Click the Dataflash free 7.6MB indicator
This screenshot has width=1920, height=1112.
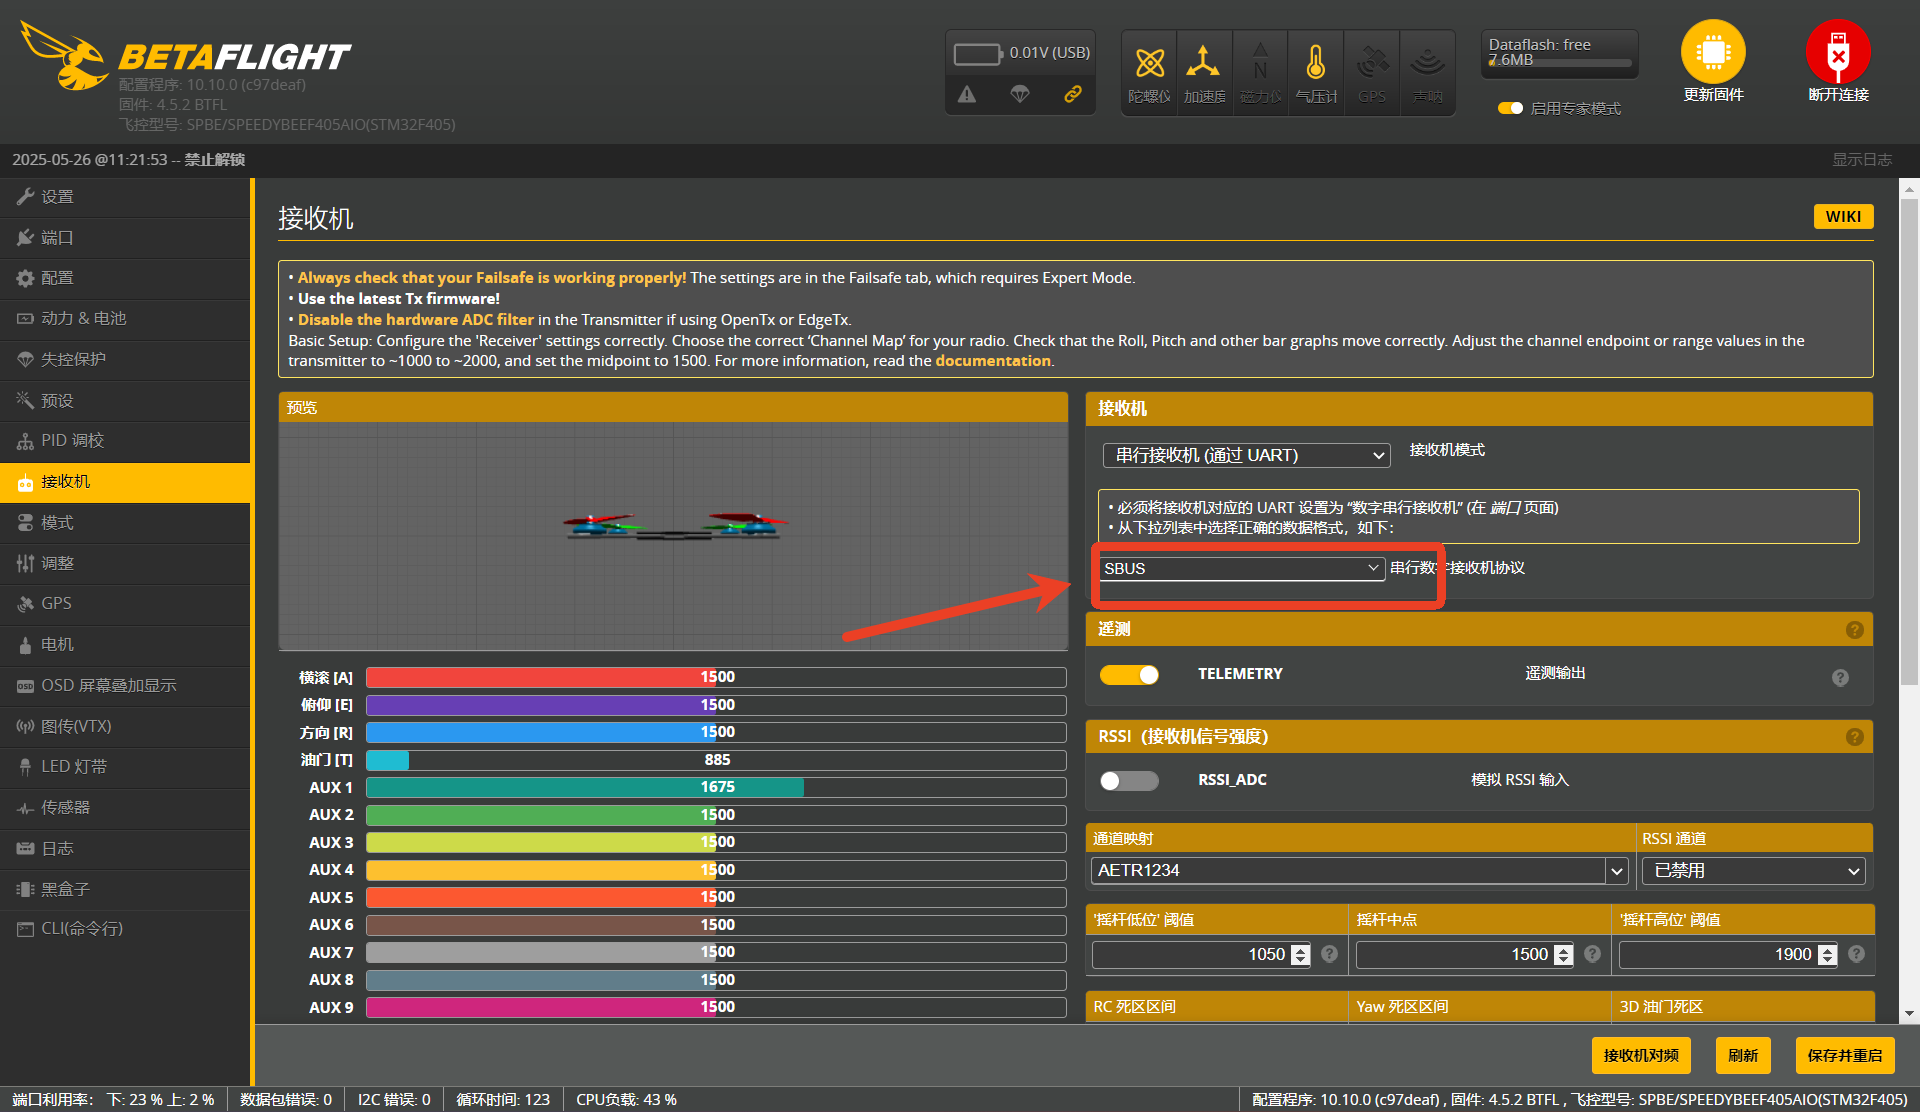pyautogui.click(x=1559, y=53)
